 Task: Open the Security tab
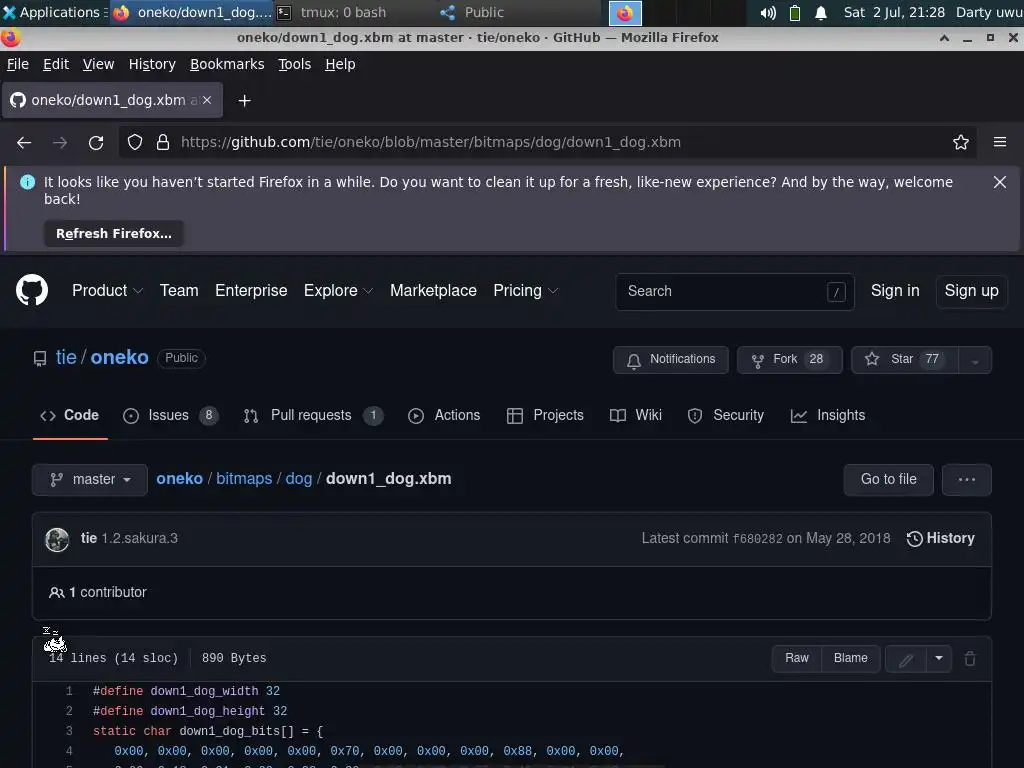[x=726, y=415]
